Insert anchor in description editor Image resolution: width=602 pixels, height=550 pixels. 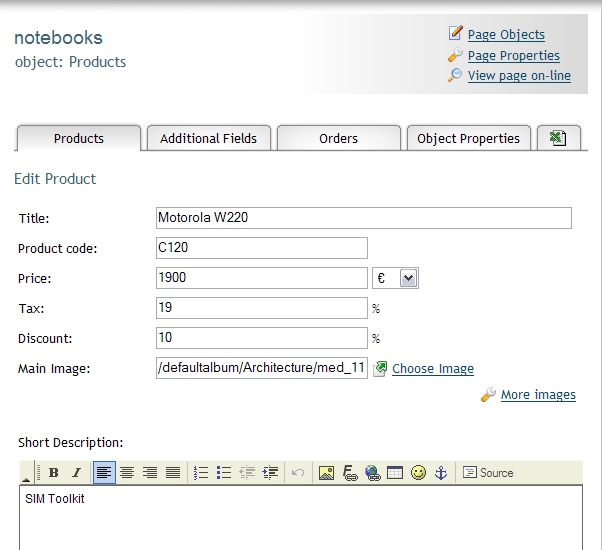[x=441, y=472]
